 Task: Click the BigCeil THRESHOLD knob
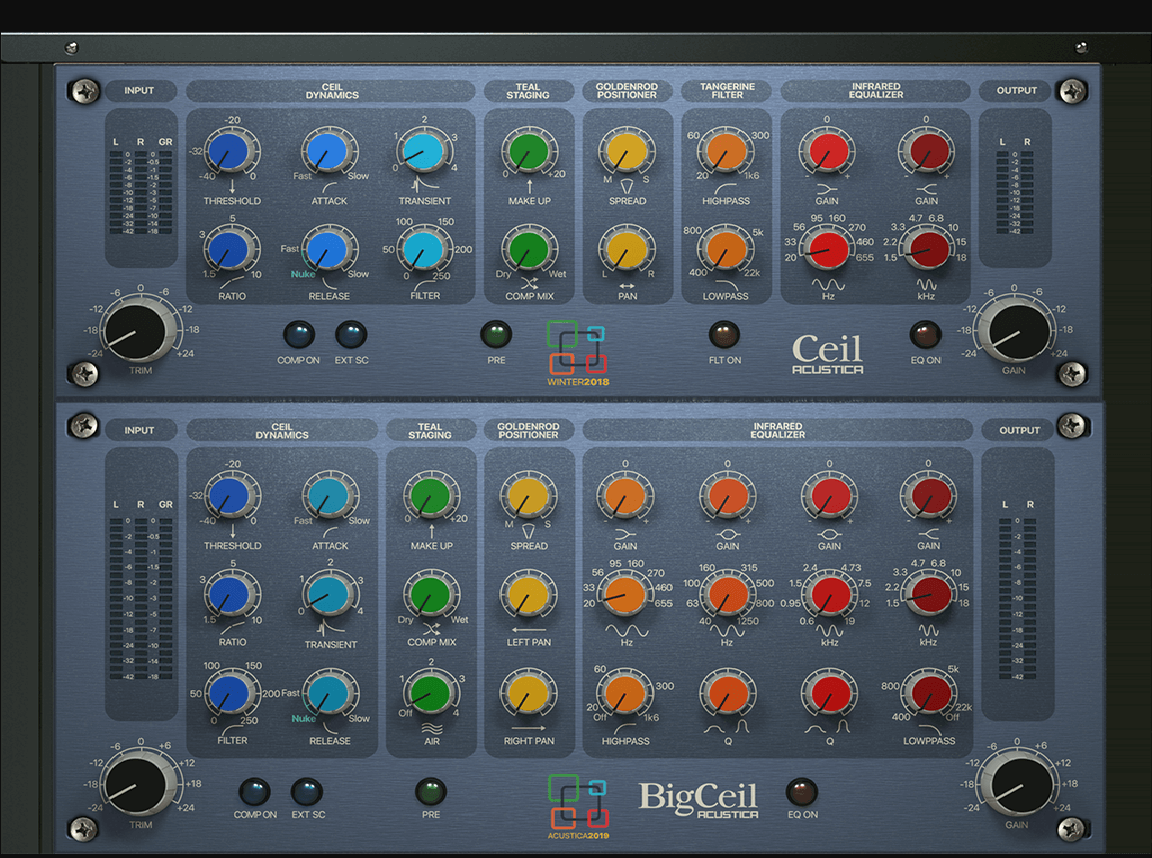pos(231,497)
